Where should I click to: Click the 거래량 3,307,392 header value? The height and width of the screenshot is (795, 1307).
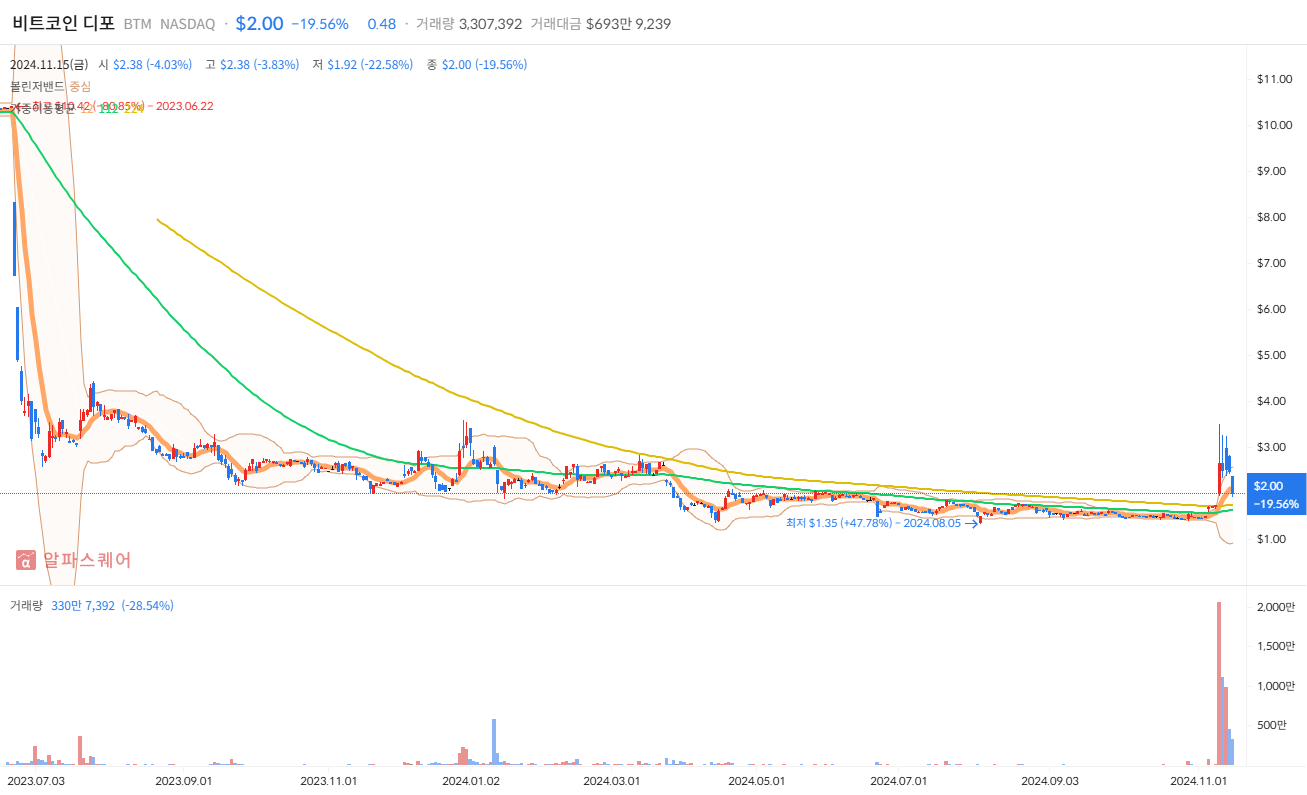[469, 24]
